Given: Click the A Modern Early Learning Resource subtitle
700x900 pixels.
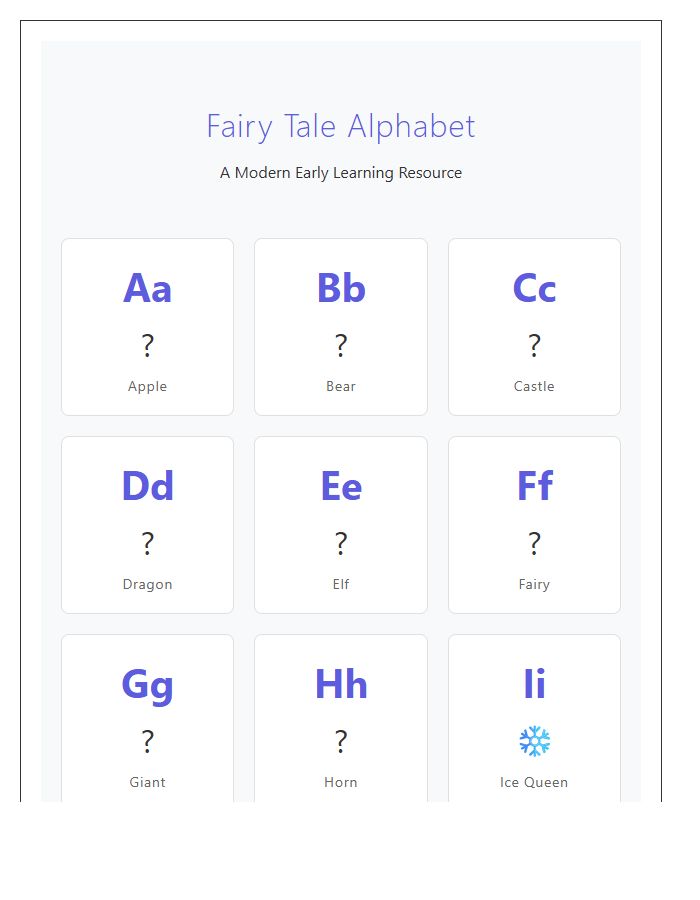Looking at the screenshot, I should (341, 172).
